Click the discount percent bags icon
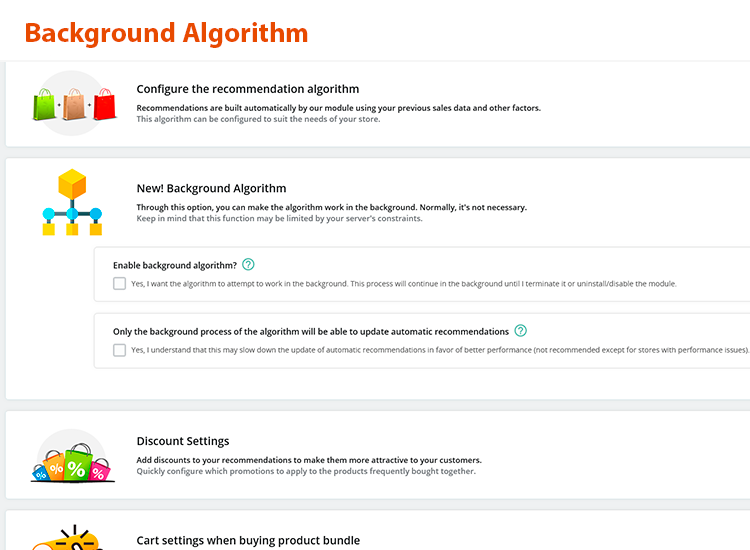The height and width of the screenshot is (550, 750). click(70, 457)
